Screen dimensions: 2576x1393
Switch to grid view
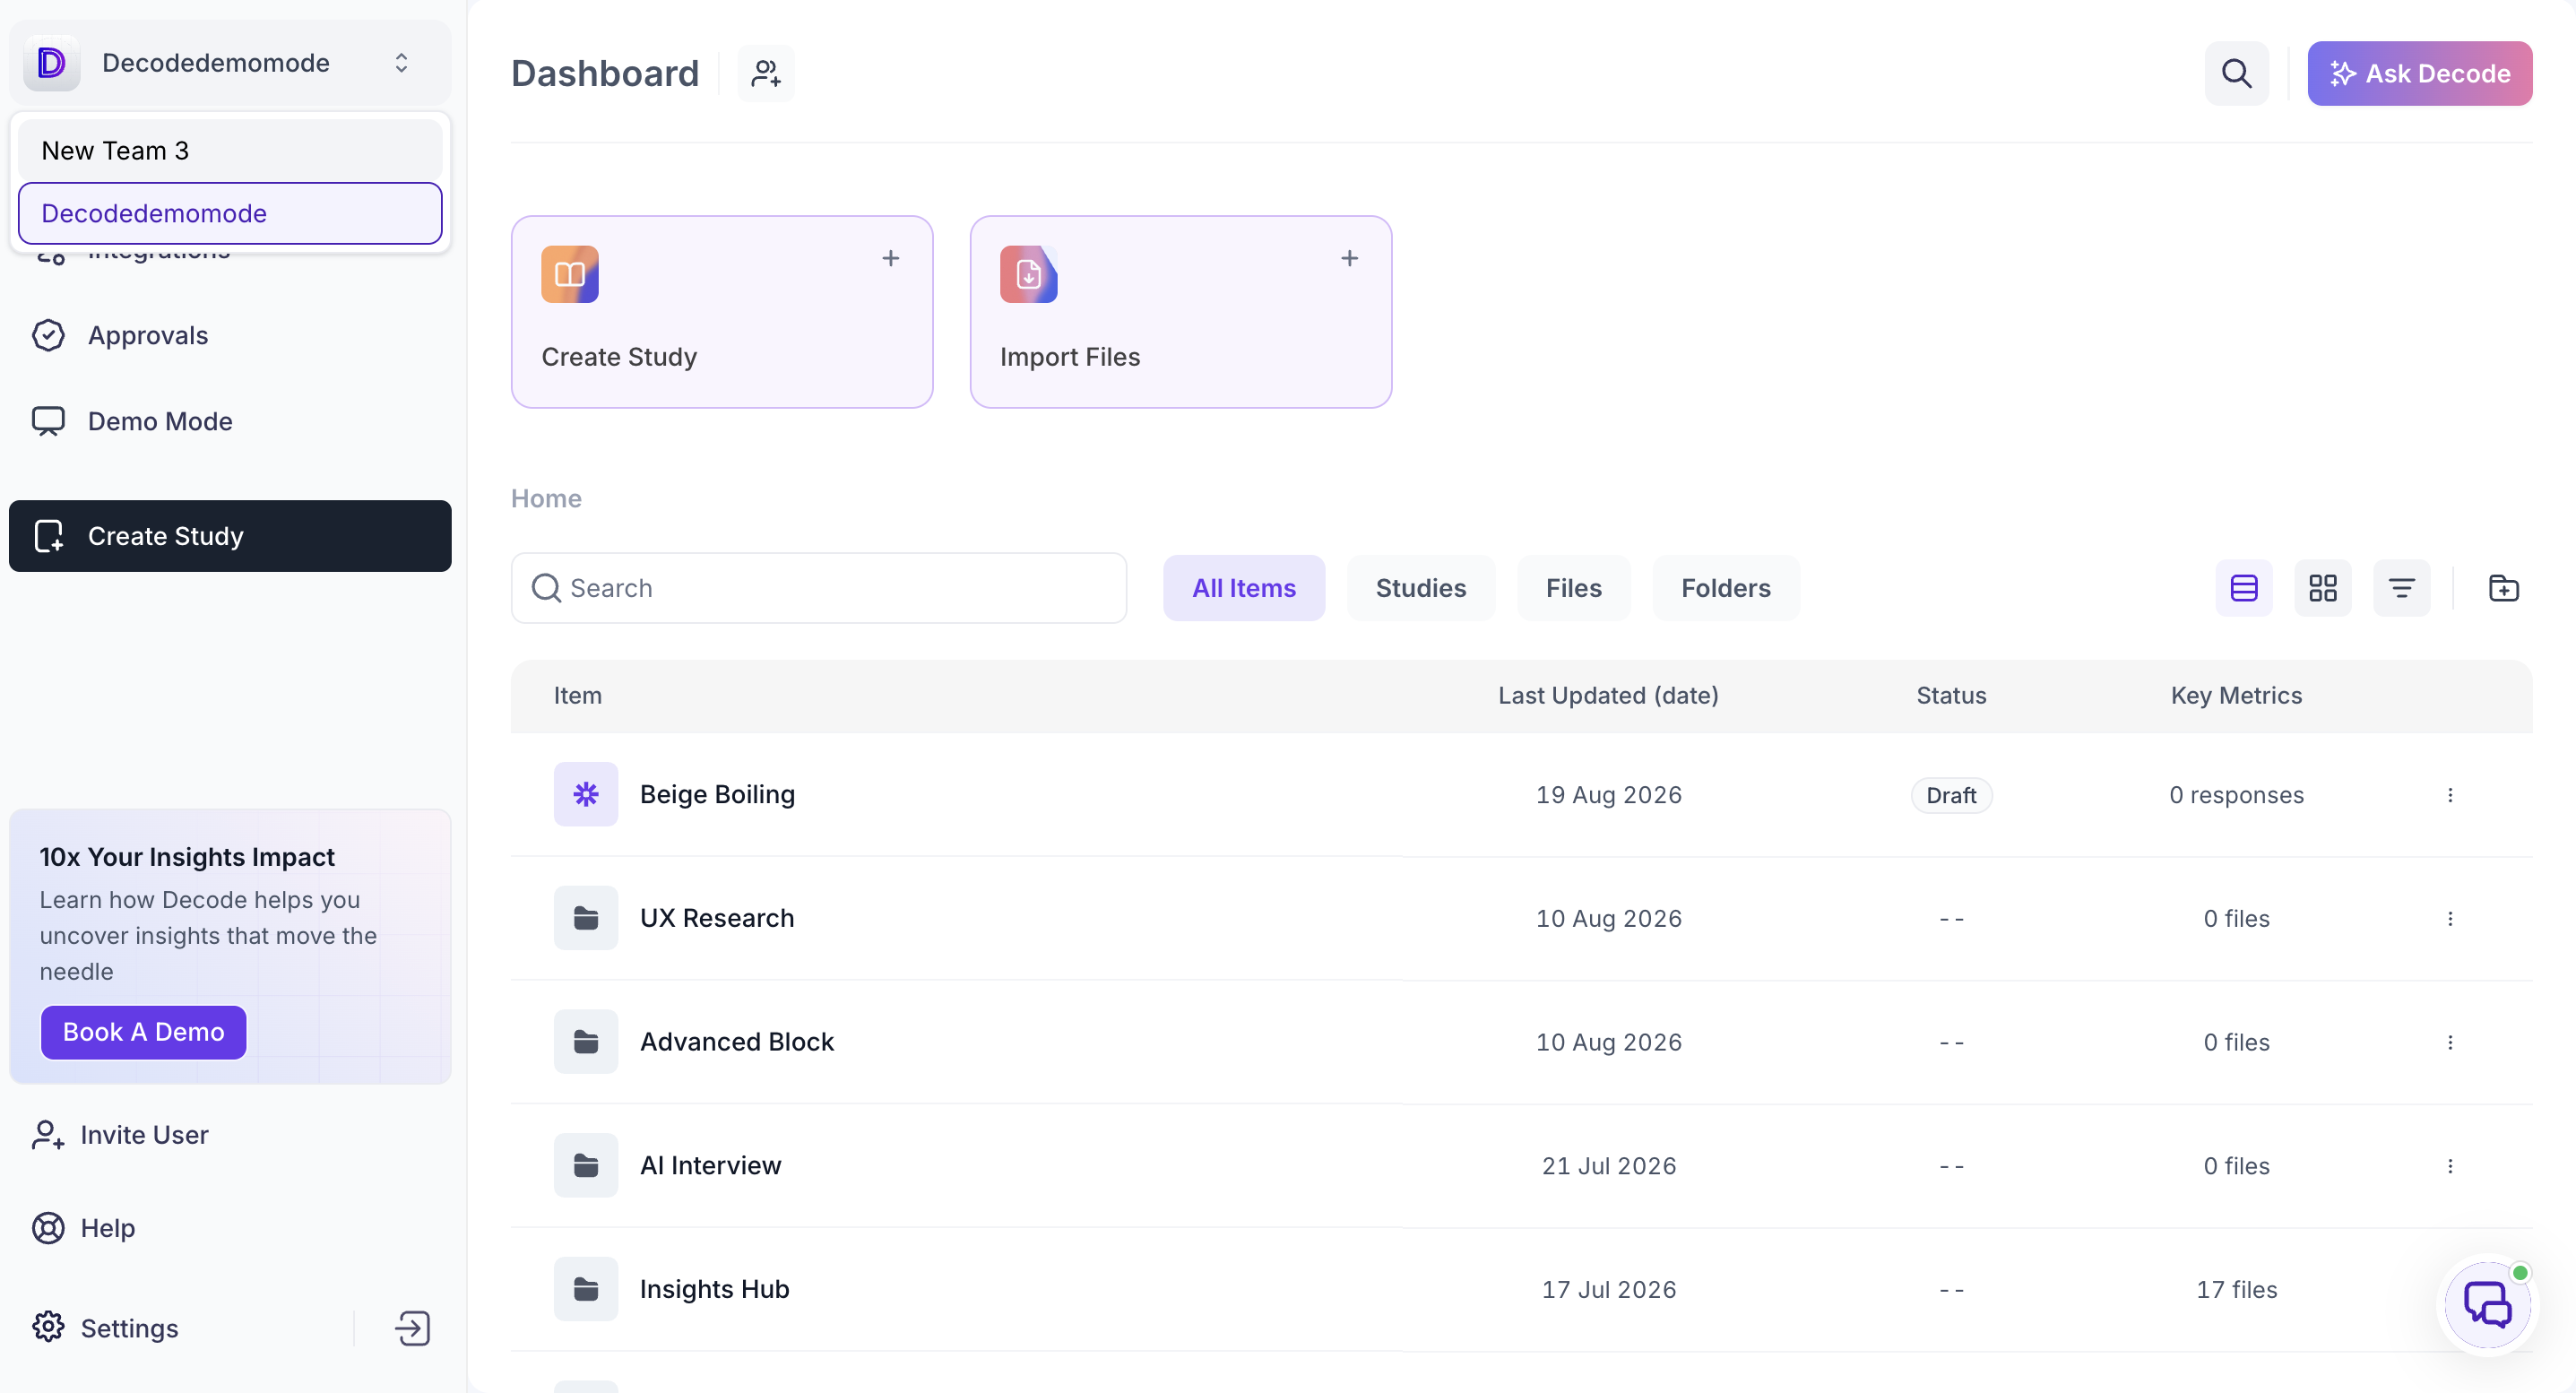[2323, 588]
